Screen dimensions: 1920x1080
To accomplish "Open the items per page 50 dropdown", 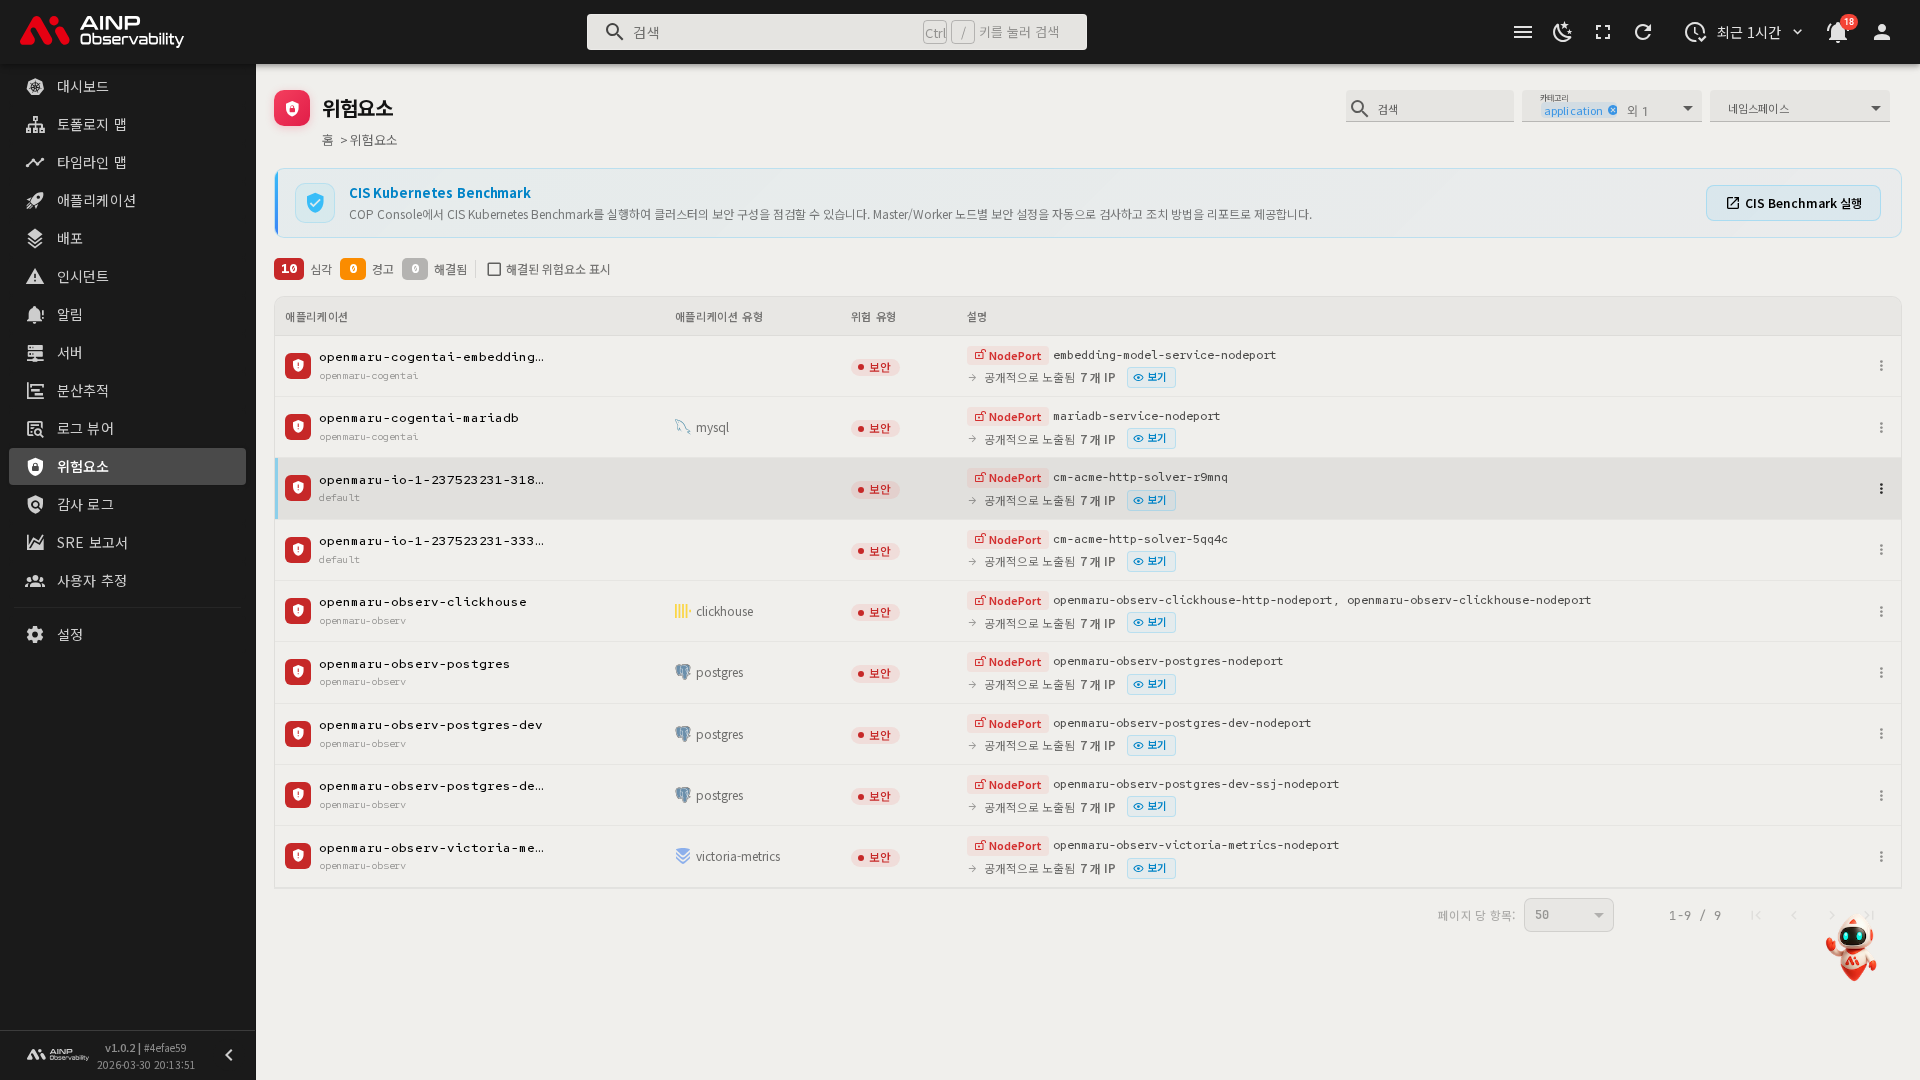I will point(1568,915).
